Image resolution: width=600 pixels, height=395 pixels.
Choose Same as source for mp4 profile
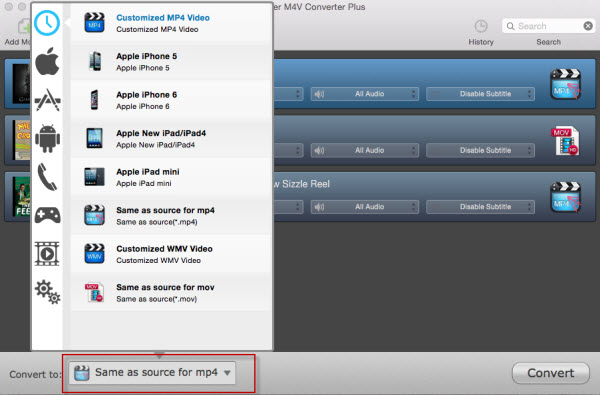[x=171, y=215]
